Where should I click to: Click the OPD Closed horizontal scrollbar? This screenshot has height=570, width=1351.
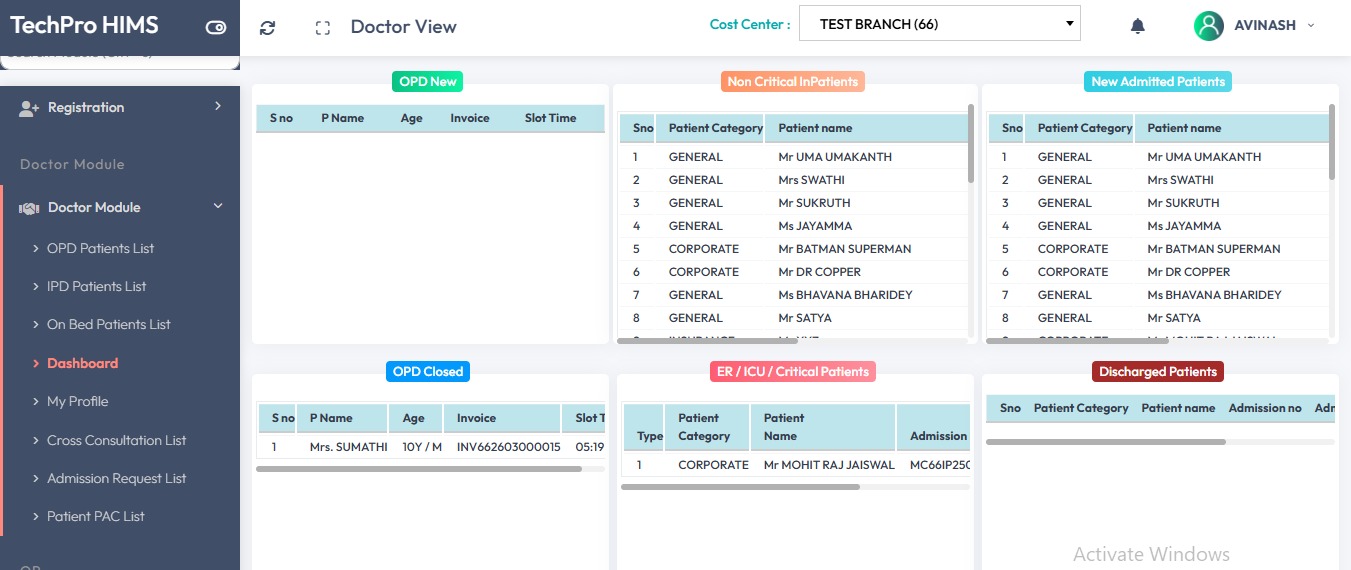pos(419,468)
